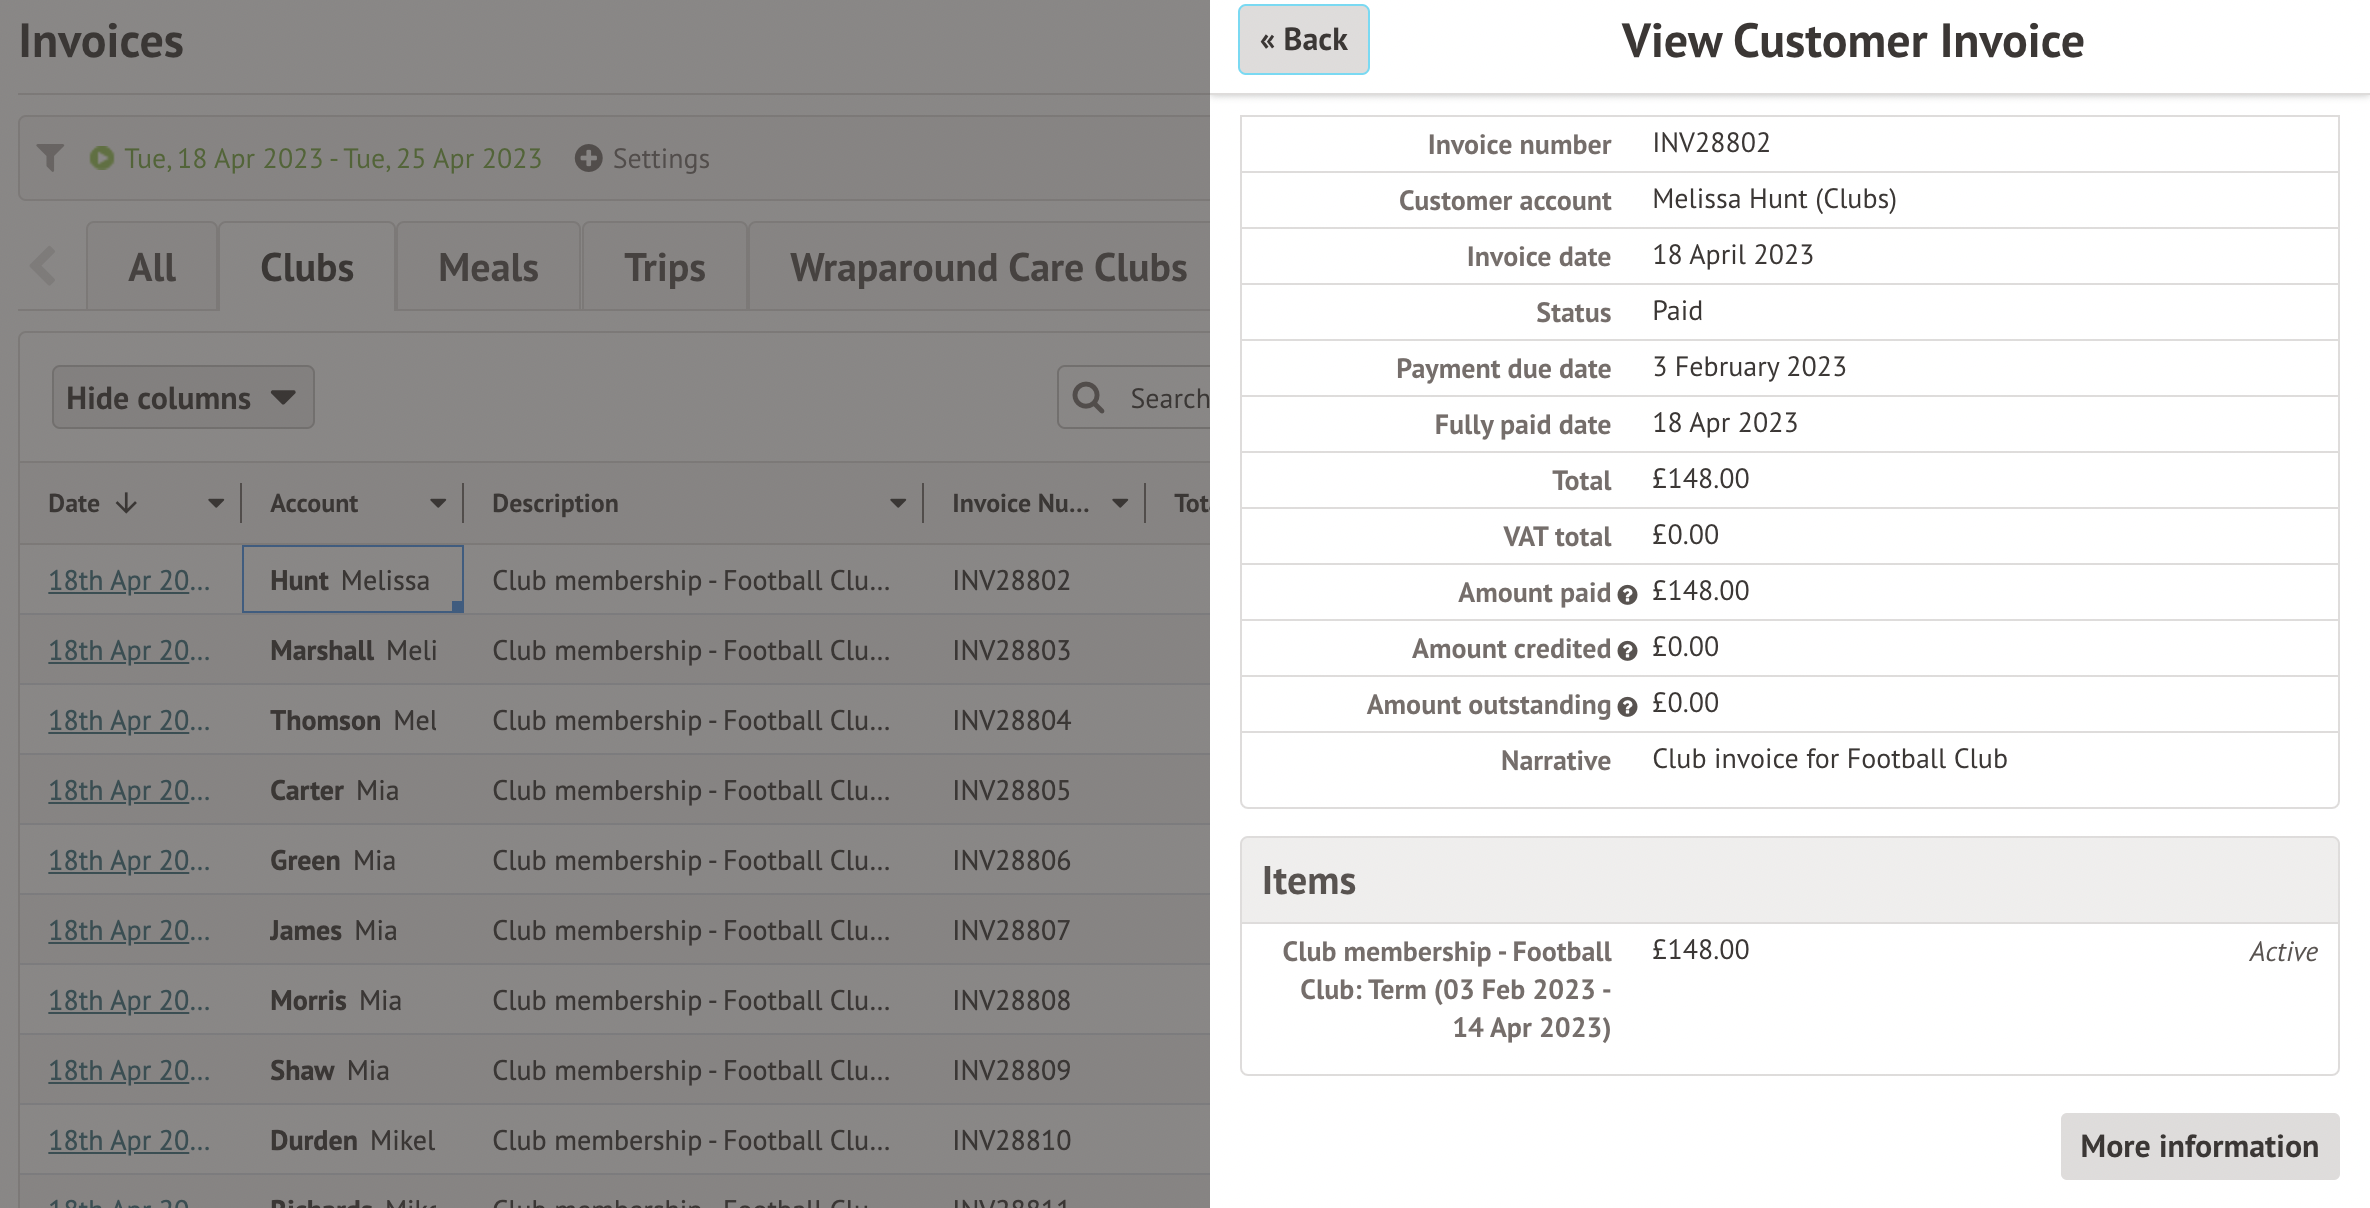Click the Amount outstanding help icon
The height and width of the screenshot is (1208, 2370).
tap(1627, 707)
